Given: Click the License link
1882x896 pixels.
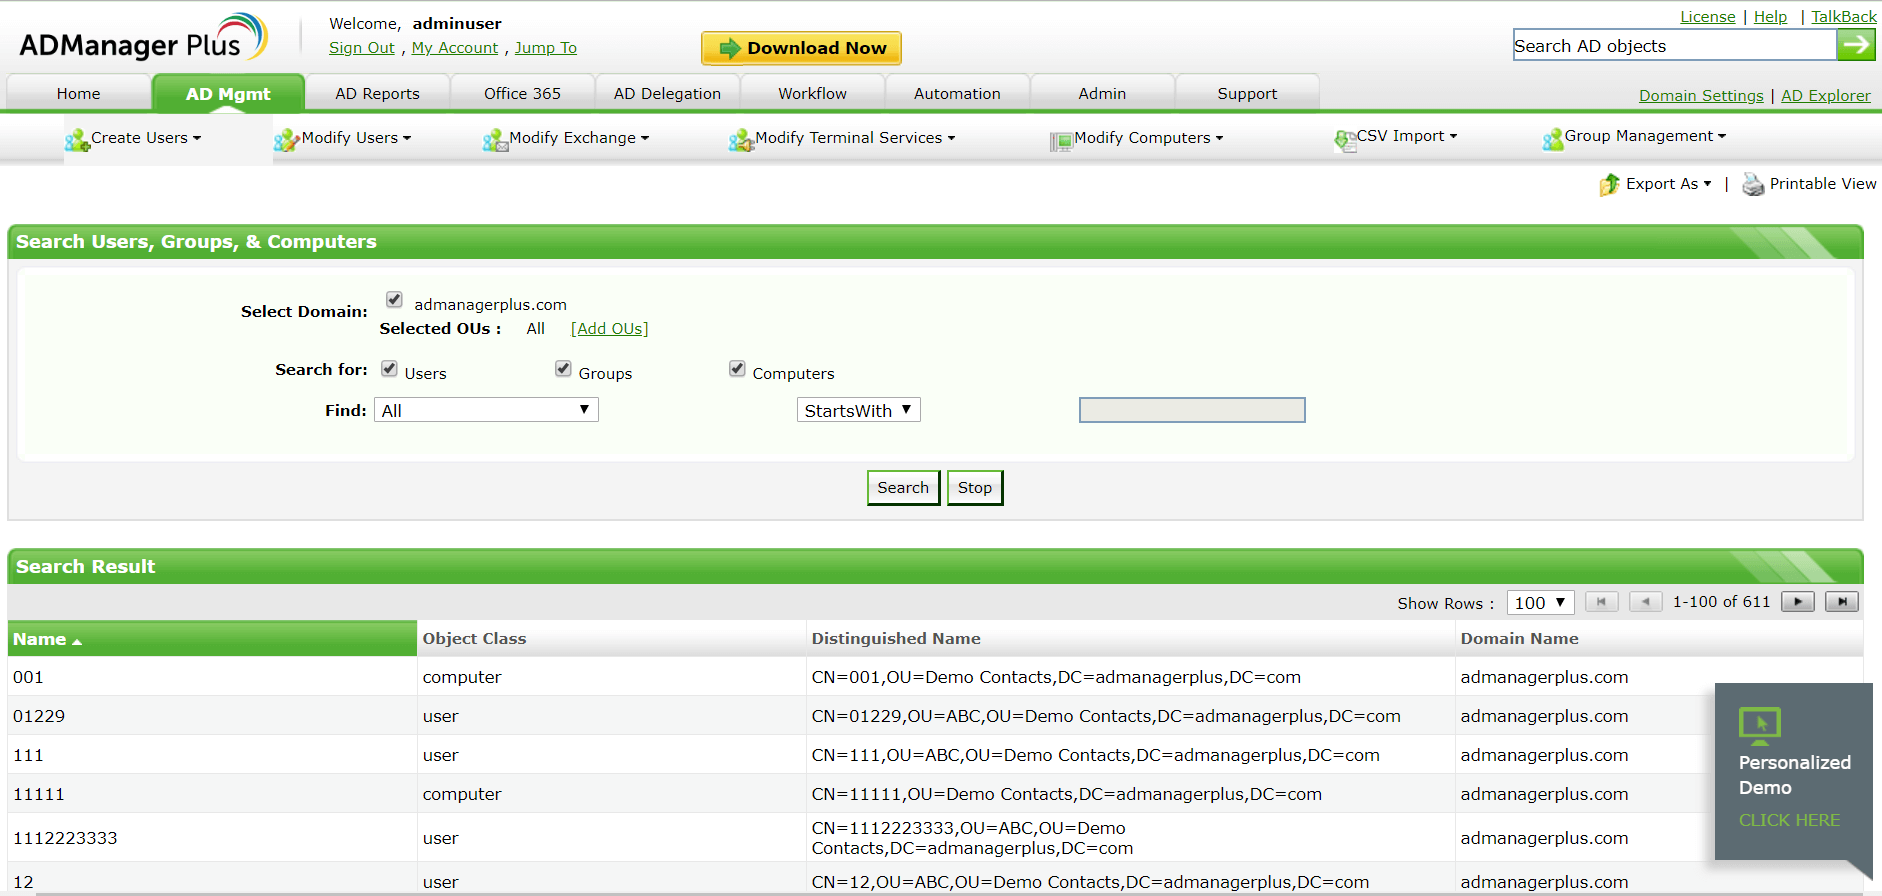Looking at the screenshot, I should pos(1708,17).
